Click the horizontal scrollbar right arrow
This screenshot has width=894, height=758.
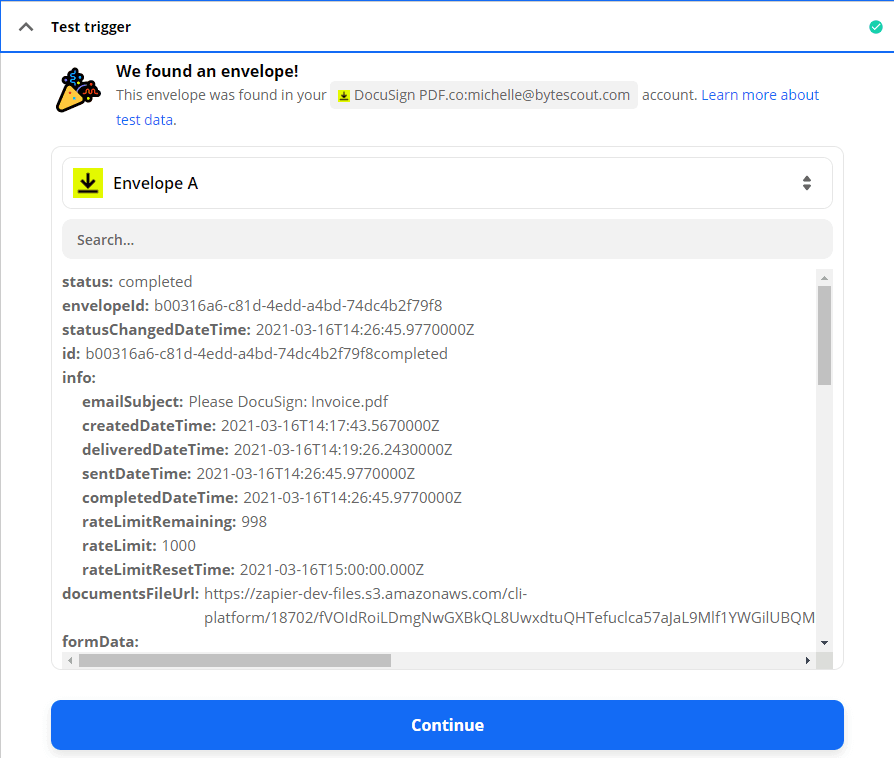[808, 661]
